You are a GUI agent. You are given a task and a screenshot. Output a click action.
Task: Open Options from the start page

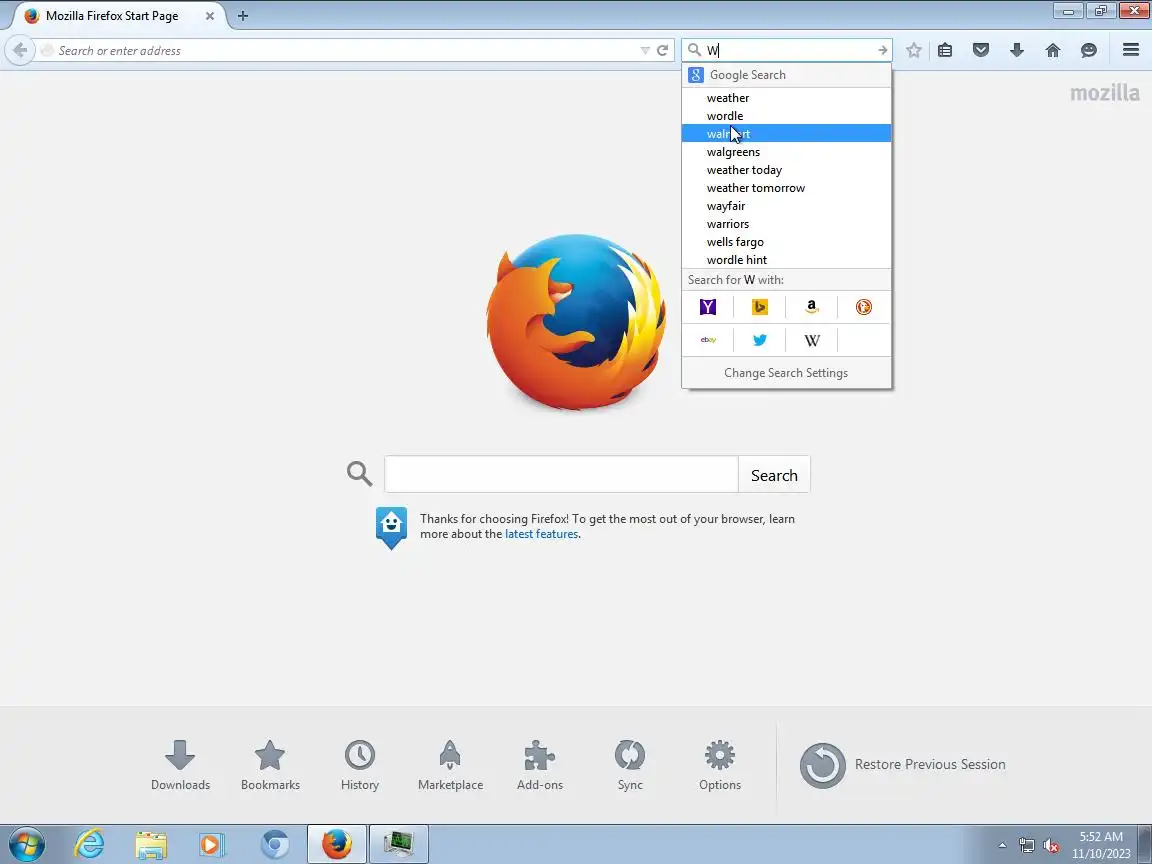720,765
